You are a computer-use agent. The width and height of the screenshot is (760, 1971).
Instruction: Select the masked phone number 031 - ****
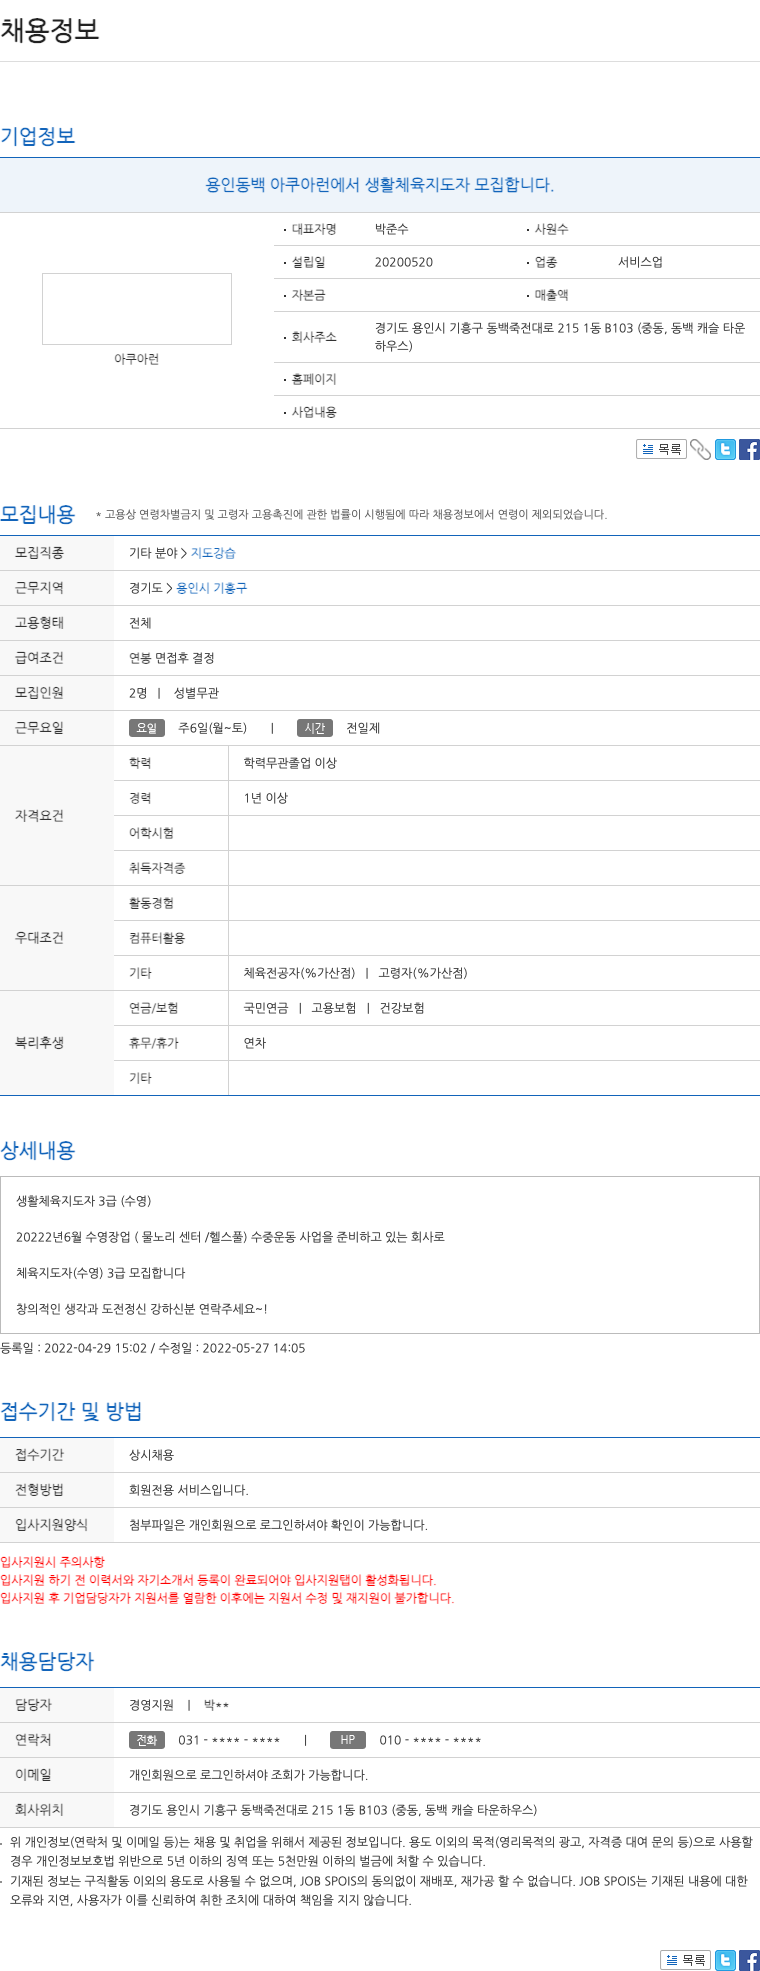[x=229, y=1740]
